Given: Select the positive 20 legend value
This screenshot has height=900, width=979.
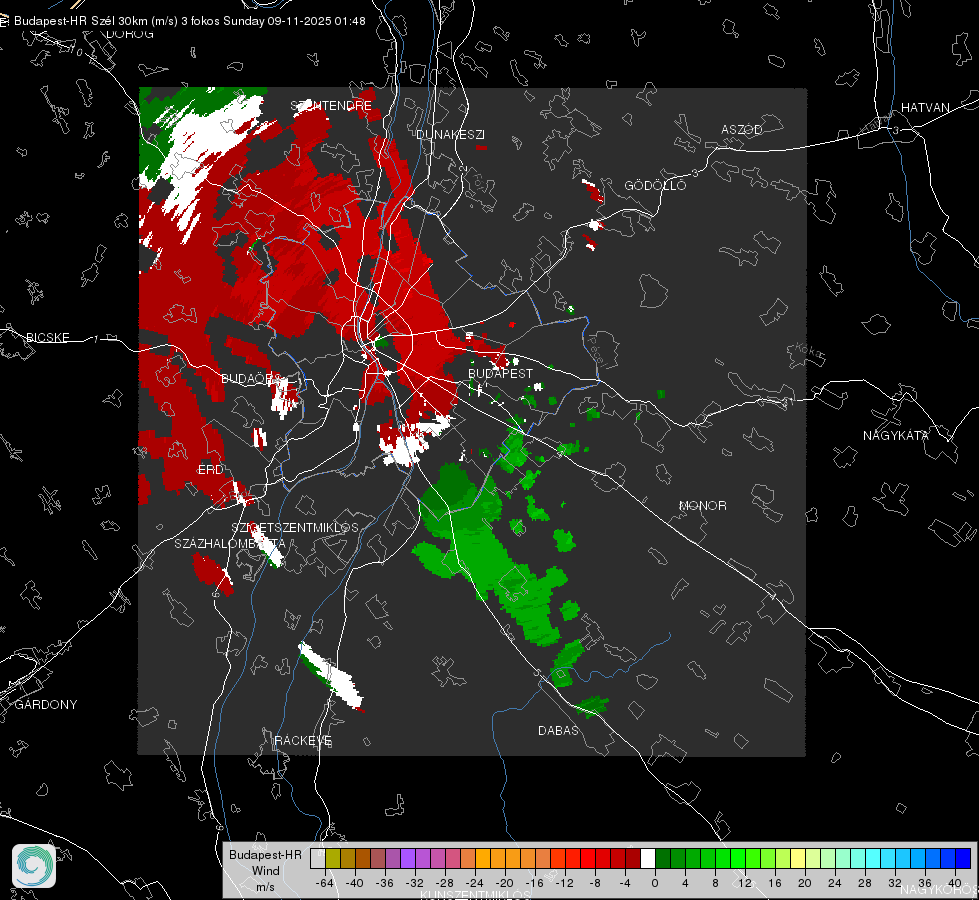Looking at the screenshot, I should click(805, 883).
